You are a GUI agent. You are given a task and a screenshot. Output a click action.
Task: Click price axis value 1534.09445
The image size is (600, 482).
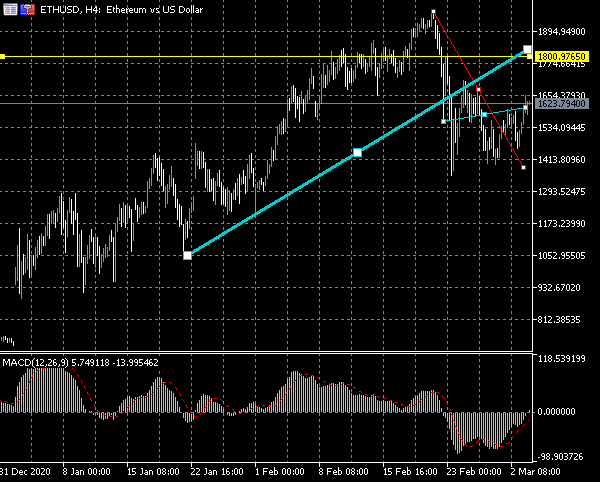[x=561, y=128]
